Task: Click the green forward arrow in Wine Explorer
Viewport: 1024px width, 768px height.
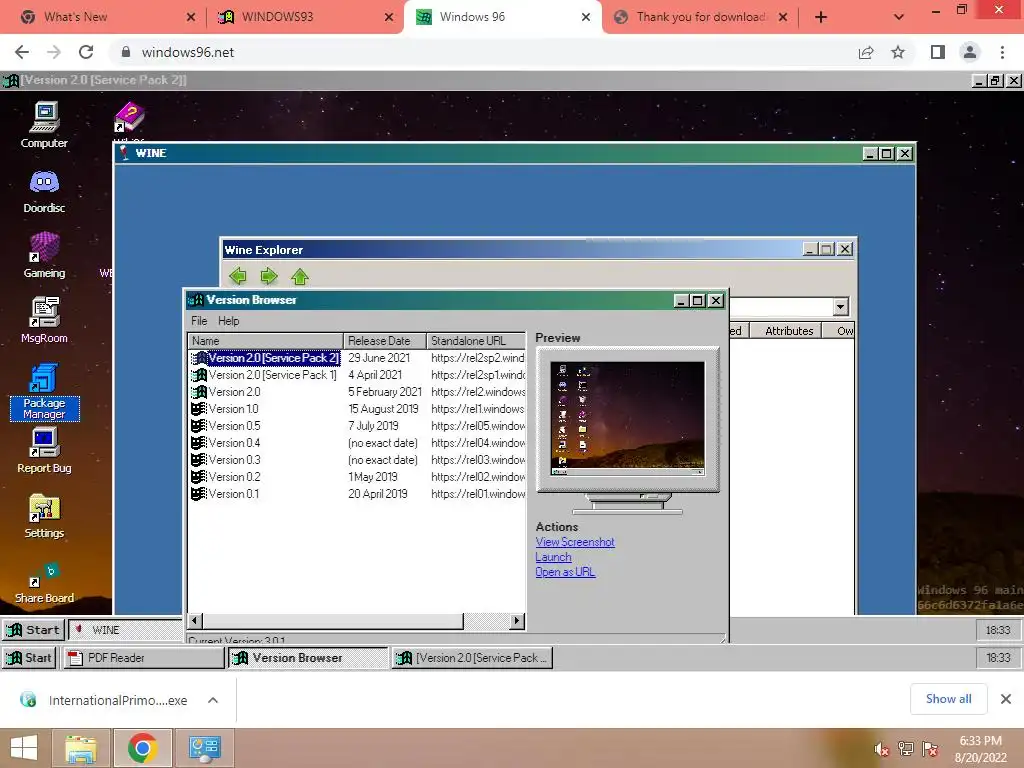Action: click(x=269, y=276)
